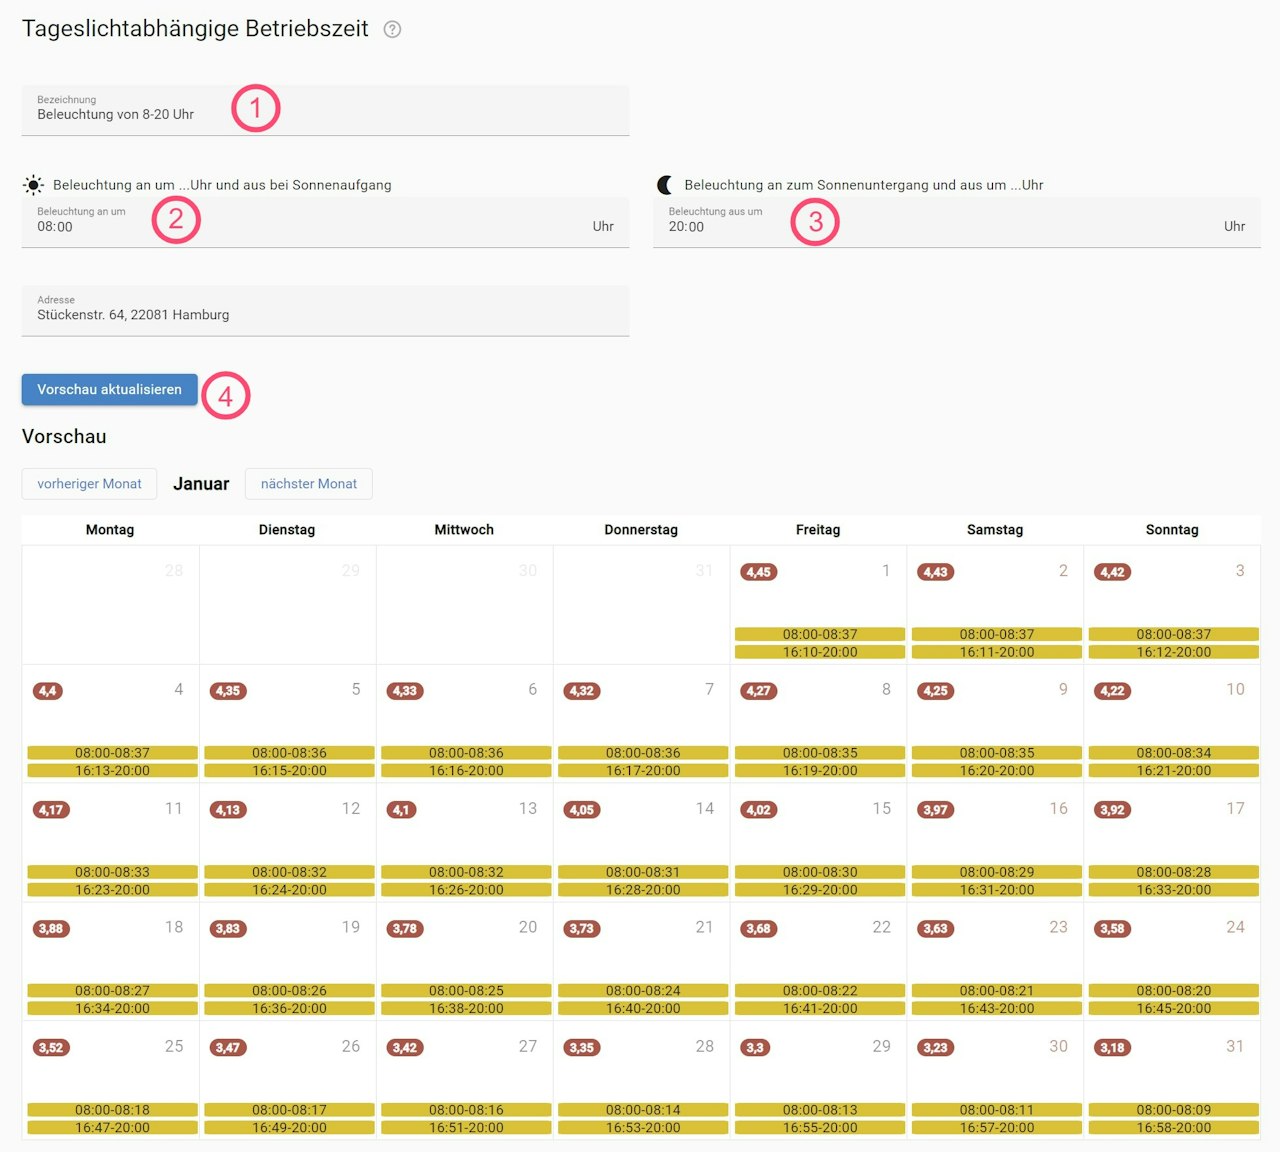Select the 08:00-08:37 slot on January 1

click(820, 634)
